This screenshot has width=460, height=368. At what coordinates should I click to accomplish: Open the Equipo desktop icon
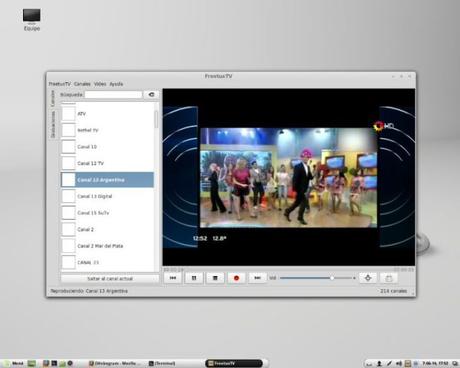click(x=32, y=20)
